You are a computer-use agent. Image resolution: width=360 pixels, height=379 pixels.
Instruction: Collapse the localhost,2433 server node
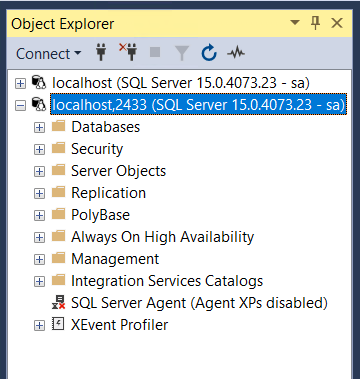[x=20, y=106]
